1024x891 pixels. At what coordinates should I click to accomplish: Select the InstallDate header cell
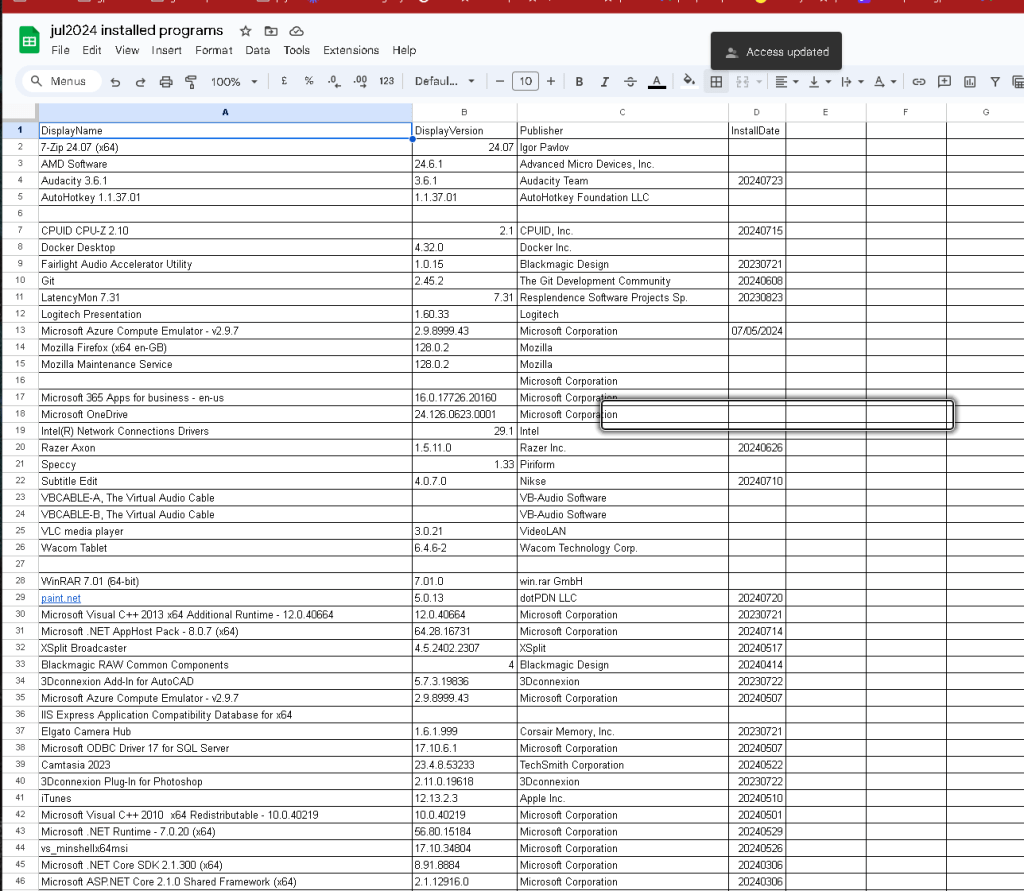[757, 131]
